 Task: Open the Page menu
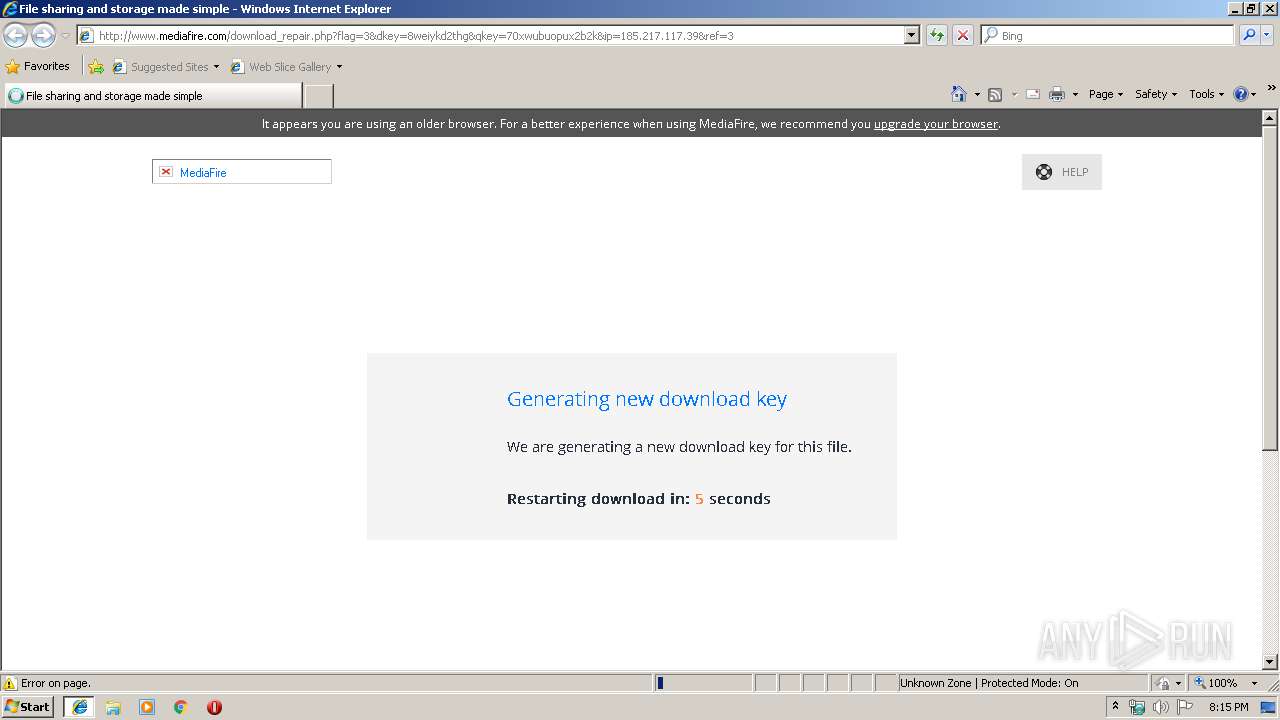(x=1106, y=94)
